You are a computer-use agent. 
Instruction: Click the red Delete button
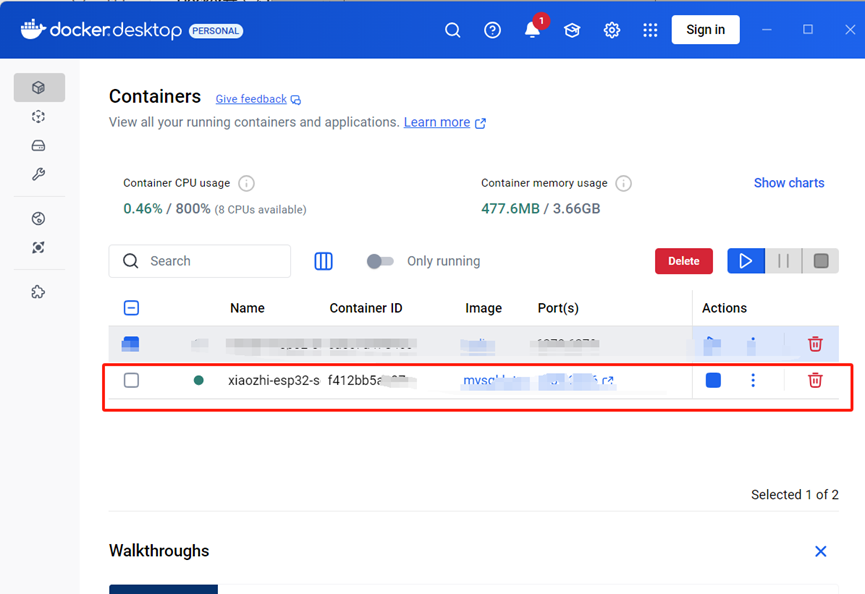pos(684,261)
